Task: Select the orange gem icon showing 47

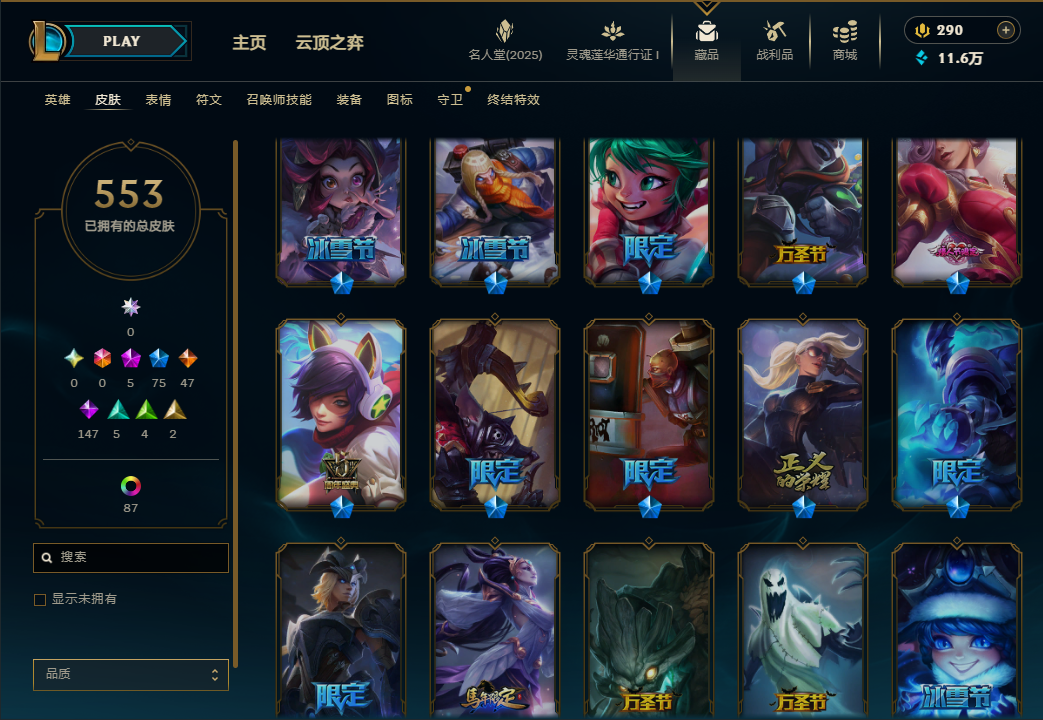Action: (188, 358)
